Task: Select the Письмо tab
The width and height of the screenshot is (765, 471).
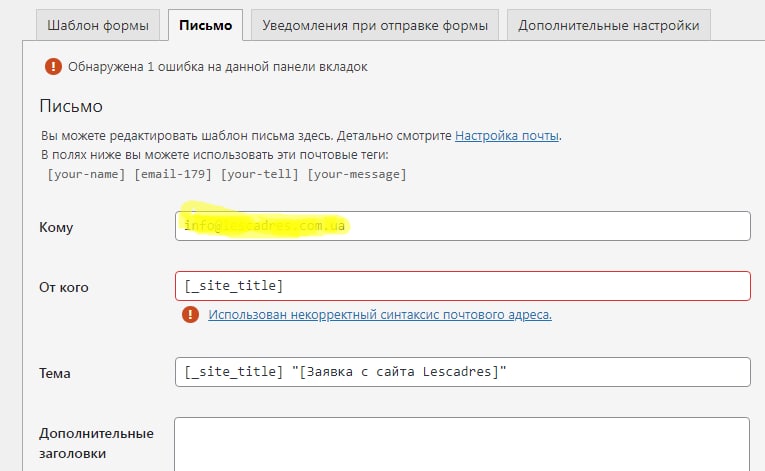Action: [205, 25]
